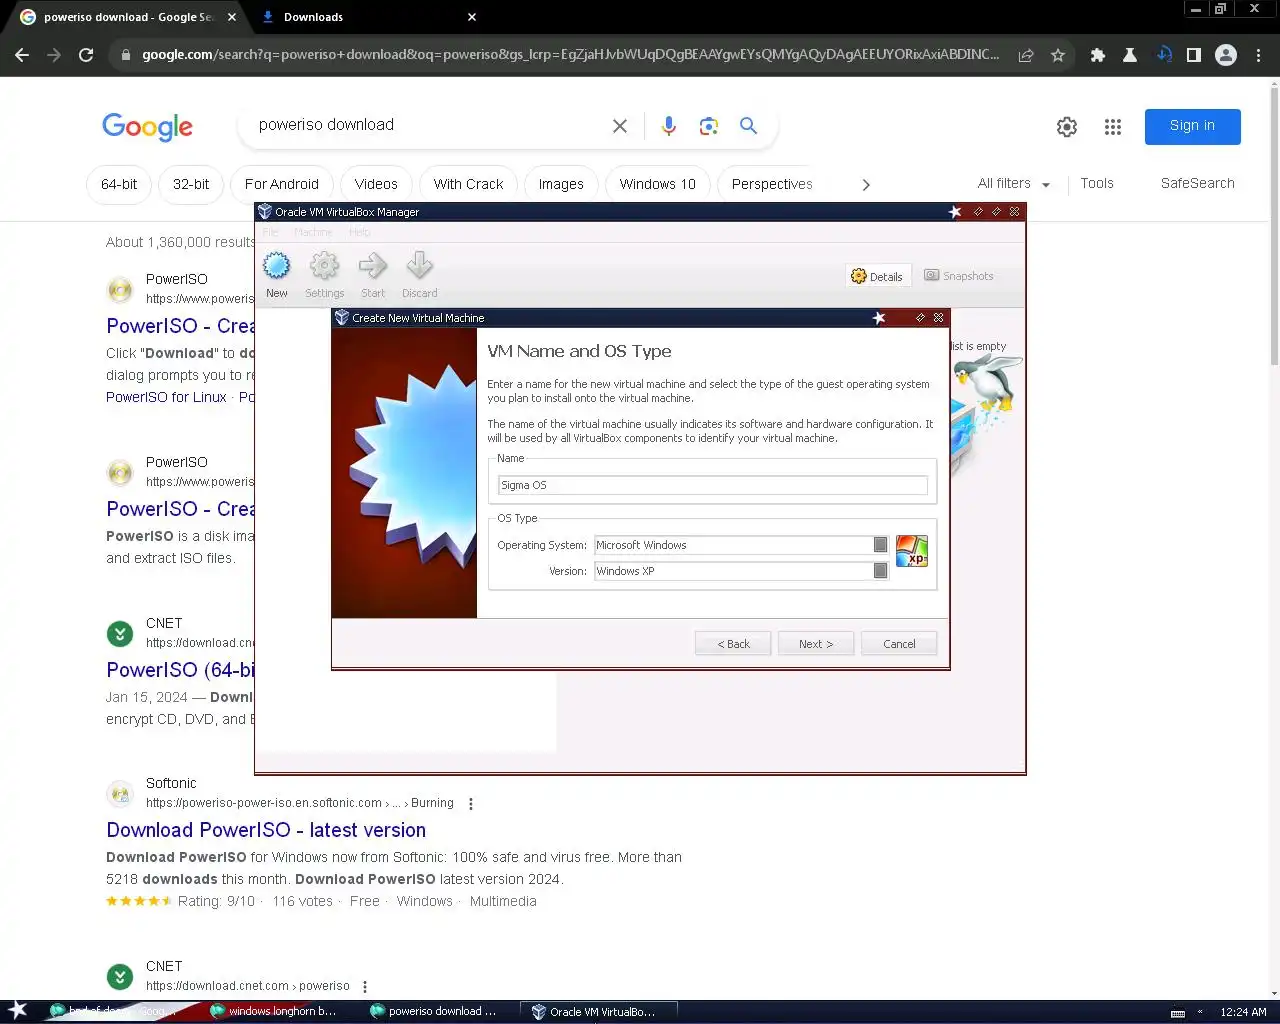Open options for the Softonic result
The height and width of the screenshot is (1024, 1280).
[471, 803]
